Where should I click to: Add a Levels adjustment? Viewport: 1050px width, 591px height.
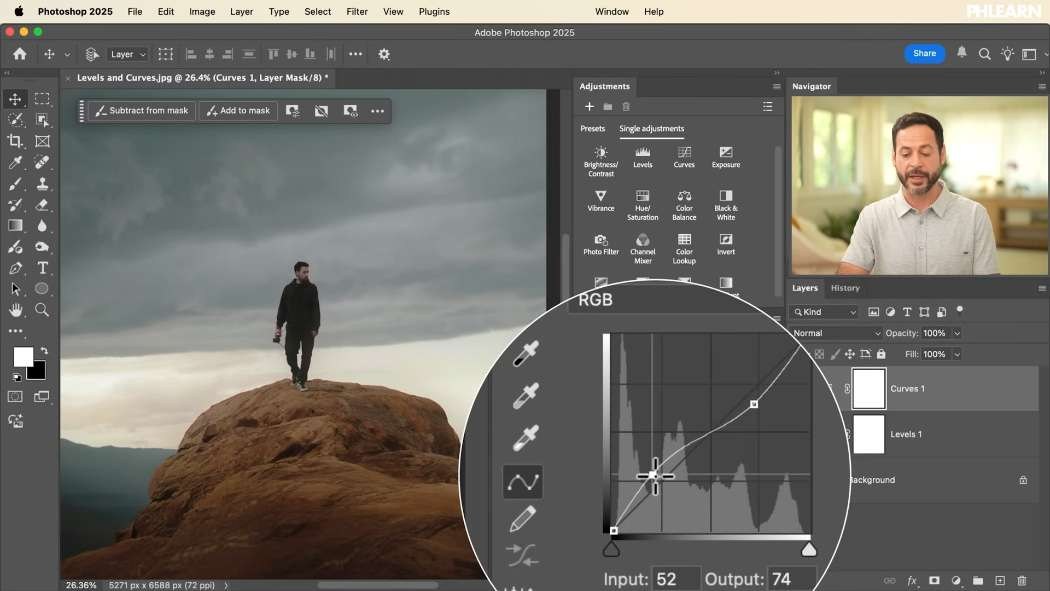642,157
